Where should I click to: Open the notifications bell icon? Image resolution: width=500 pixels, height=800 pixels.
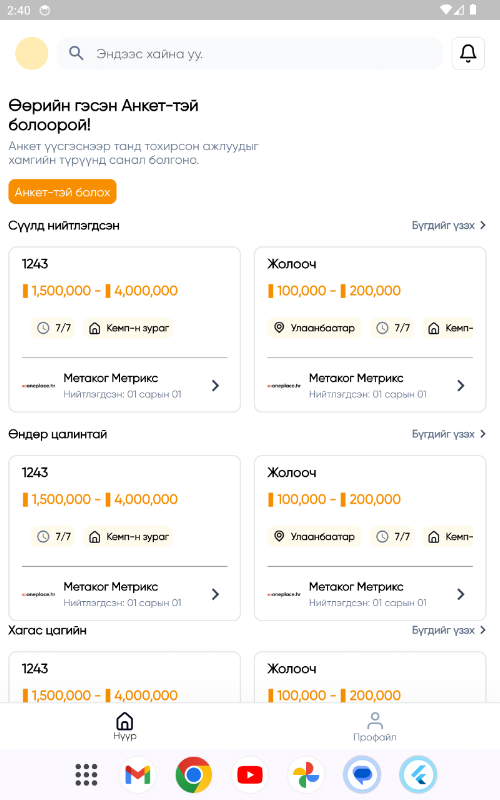[x=468, y=54]
